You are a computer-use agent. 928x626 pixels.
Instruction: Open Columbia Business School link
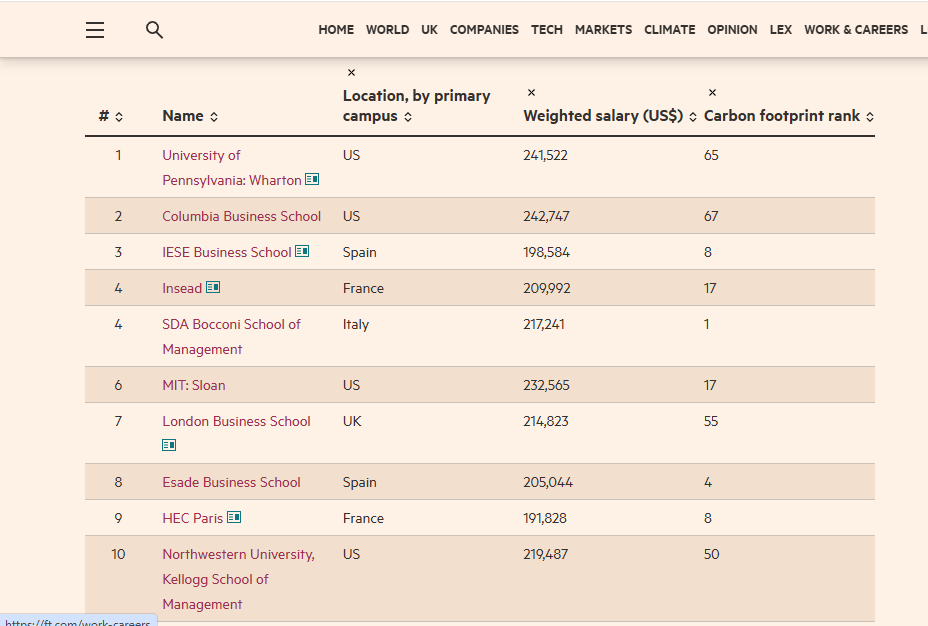[241, 216]
